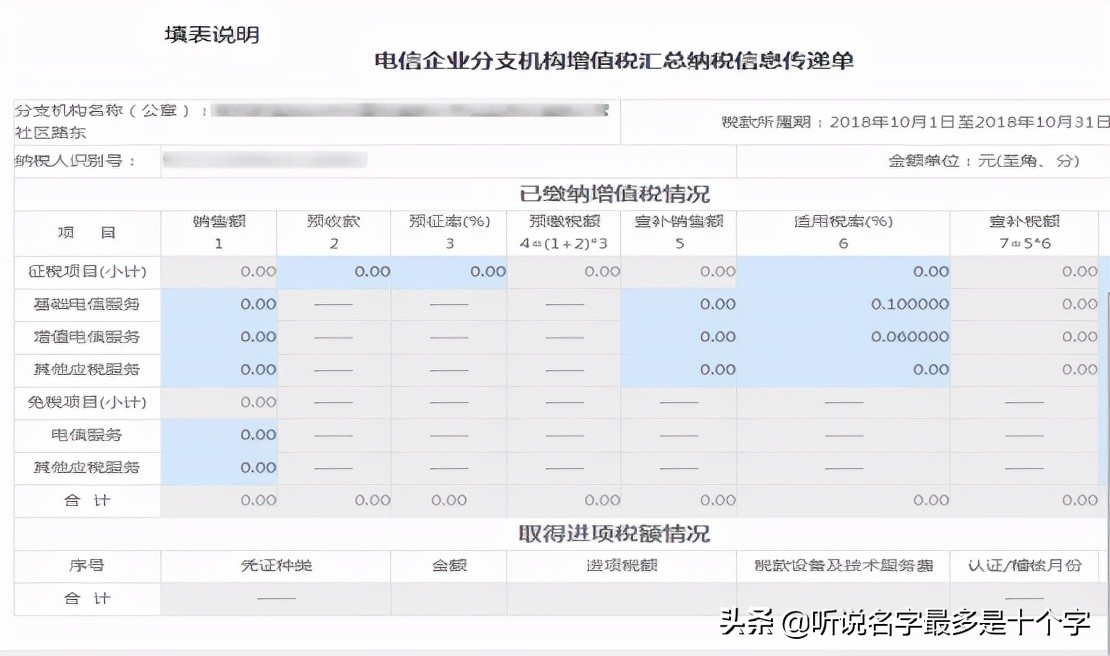Click the 预缴税额 column header

[565, 230]
